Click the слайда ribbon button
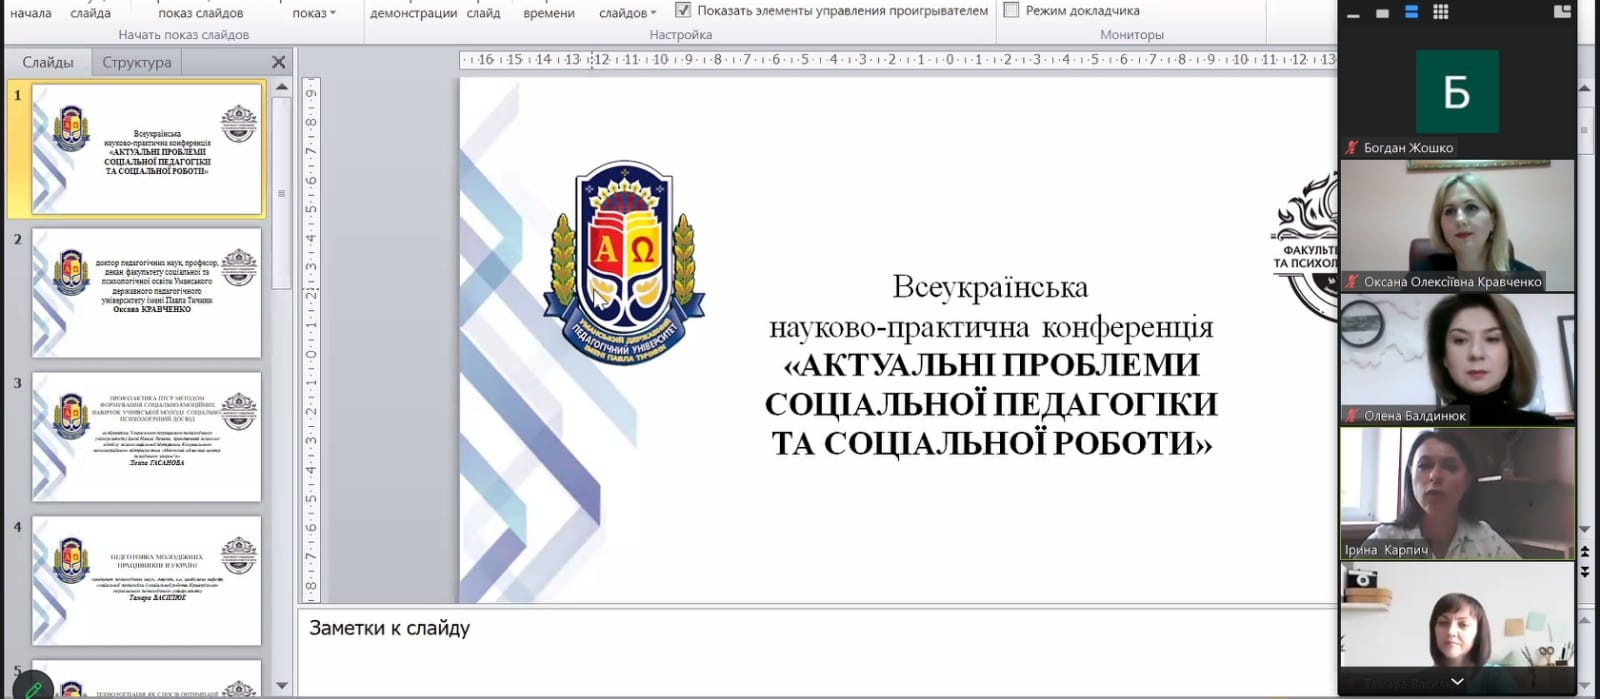This screenshot has width=1600, height=699. coord(90,13)
